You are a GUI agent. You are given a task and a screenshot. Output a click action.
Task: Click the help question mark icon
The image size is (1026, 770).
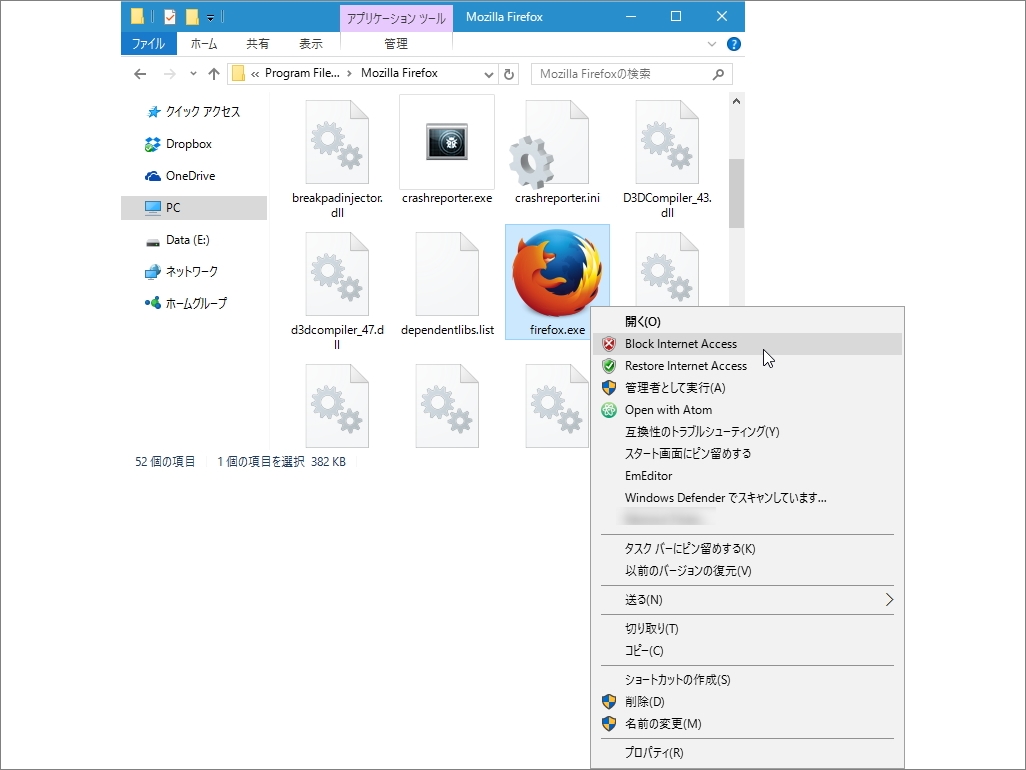(734, 44)
